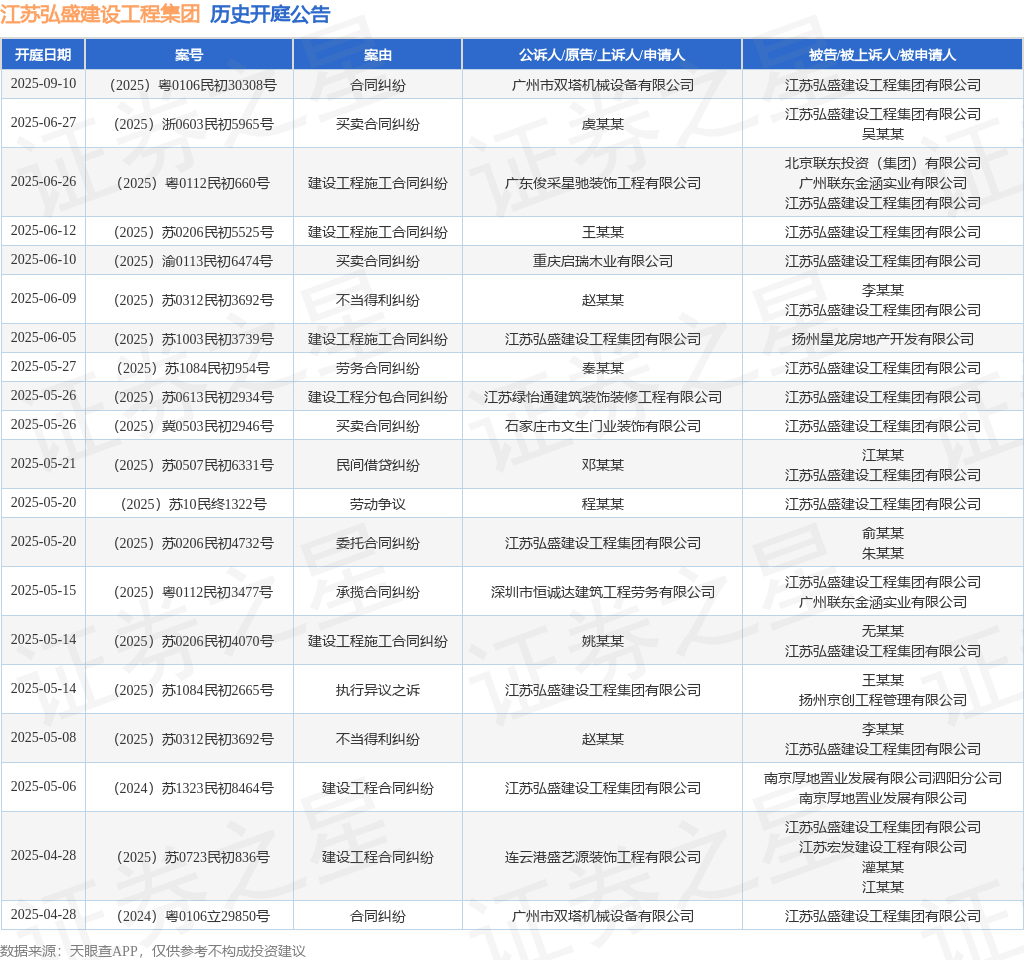Screen dimensions: 1024x960
Task: Select plaintiff 连云港盛艺源装饰工程有限公司
Action: (x=602, y=857)
